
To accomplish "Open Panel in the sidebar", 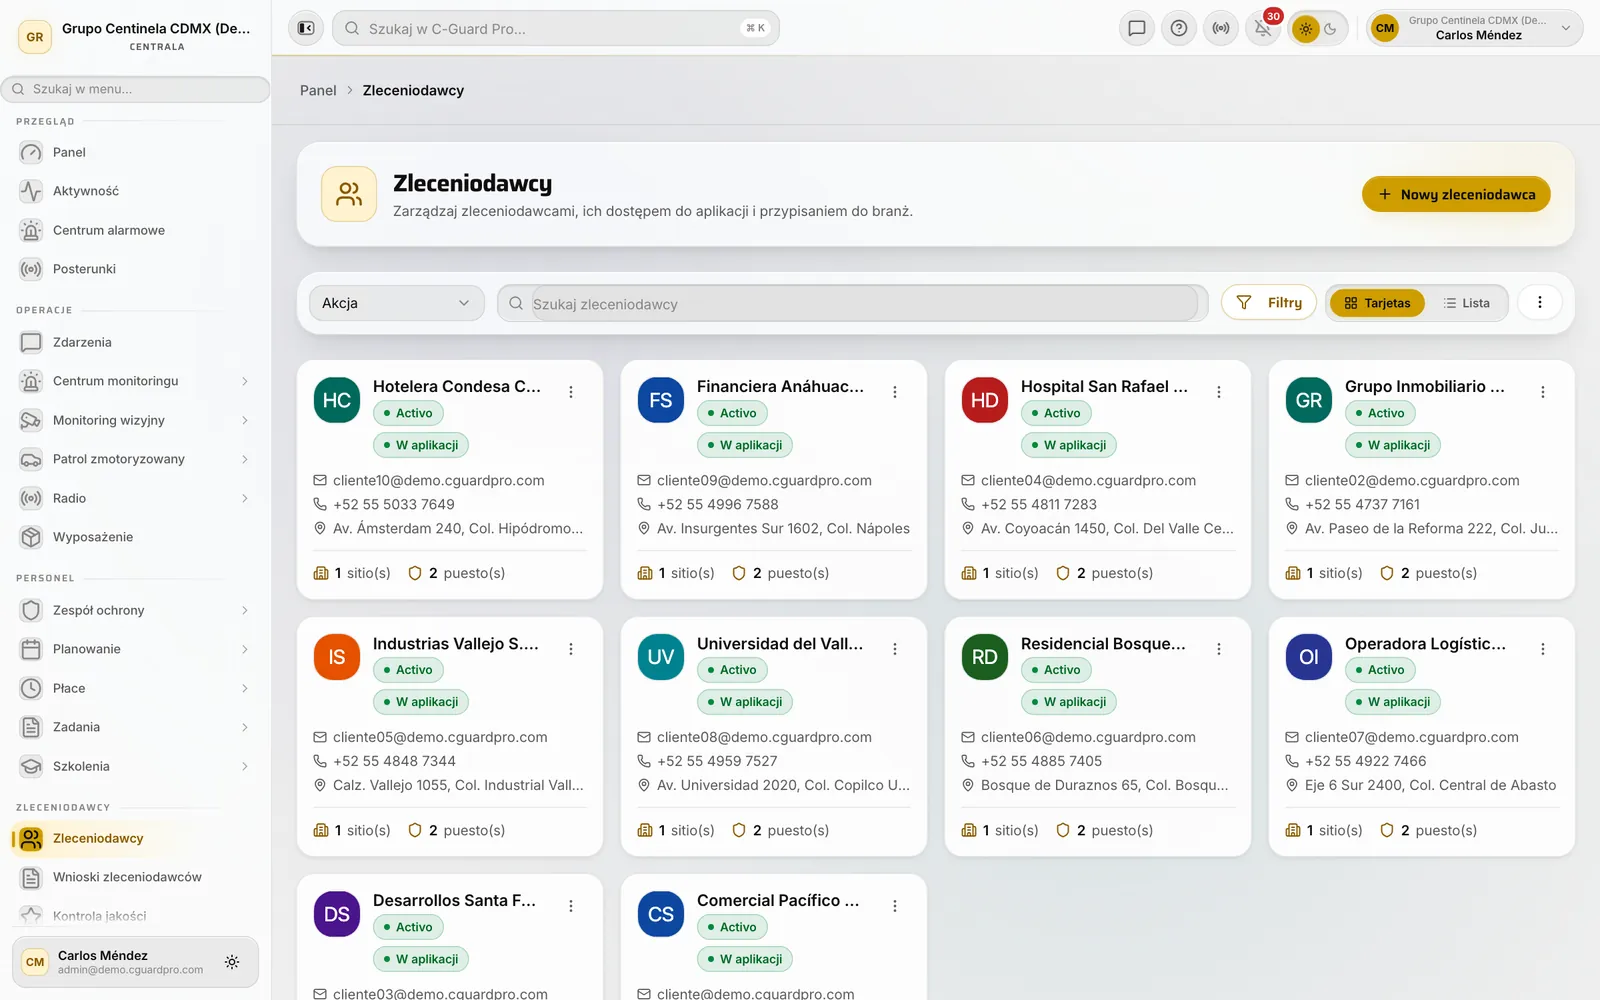I will click(135, 152).
